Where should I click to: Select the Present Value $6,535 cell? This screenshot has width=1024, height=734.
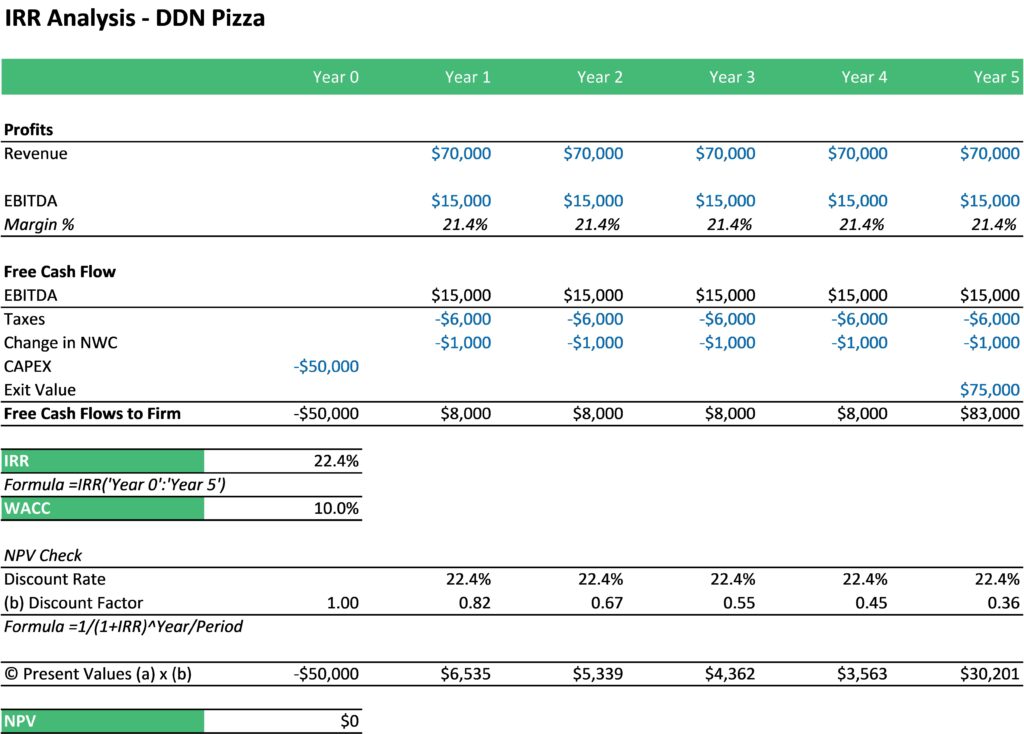click(x=465, y=674)
